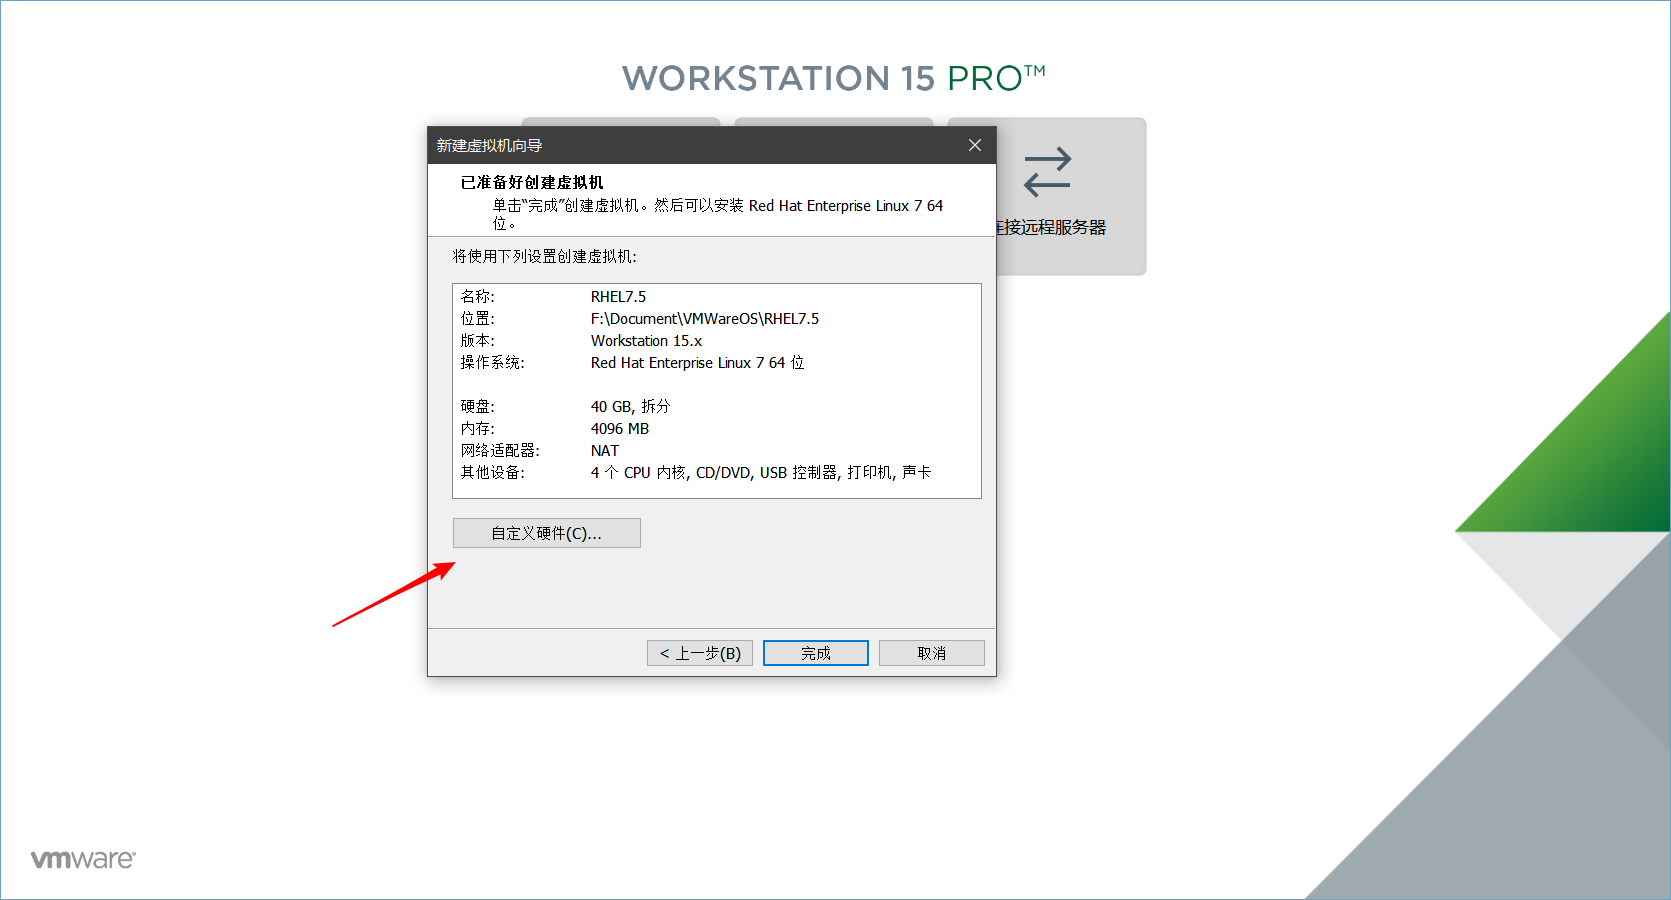The image size is (1671, 900).
Task: Click the 内存: label
Action: click(477, 429)
